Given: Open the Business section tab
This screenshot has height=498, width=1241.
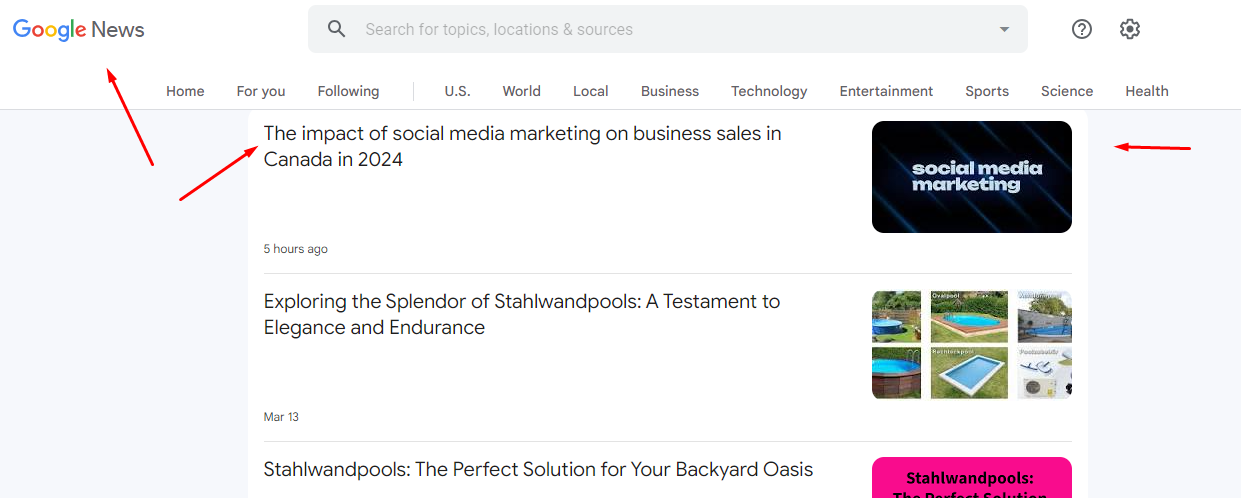Looking at the screenshot, I should pos(670,91).
